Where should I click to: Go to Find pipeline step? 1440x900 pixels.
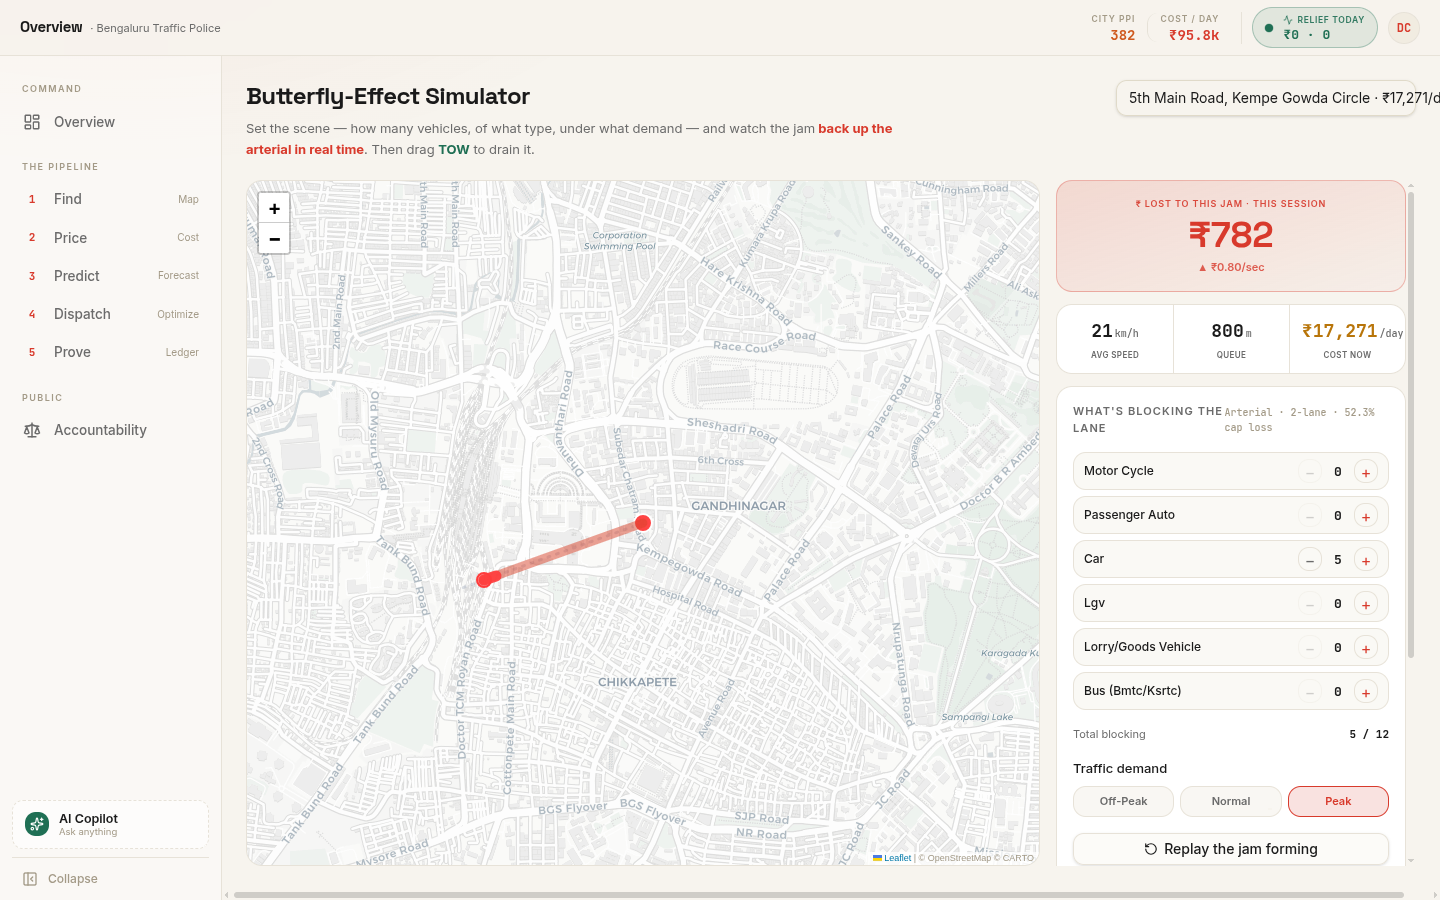coord(111,199)
